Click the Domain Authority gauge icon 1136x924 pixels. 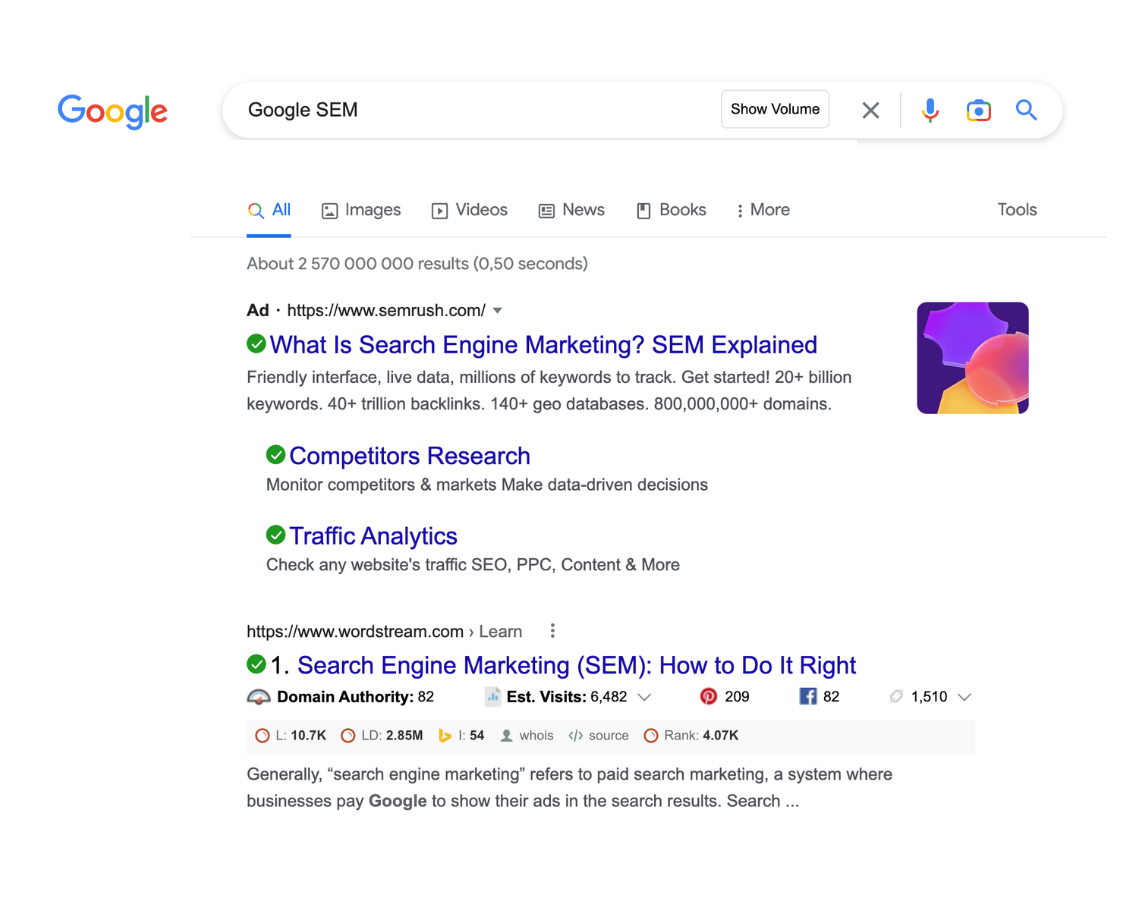[x=259, y=697]
